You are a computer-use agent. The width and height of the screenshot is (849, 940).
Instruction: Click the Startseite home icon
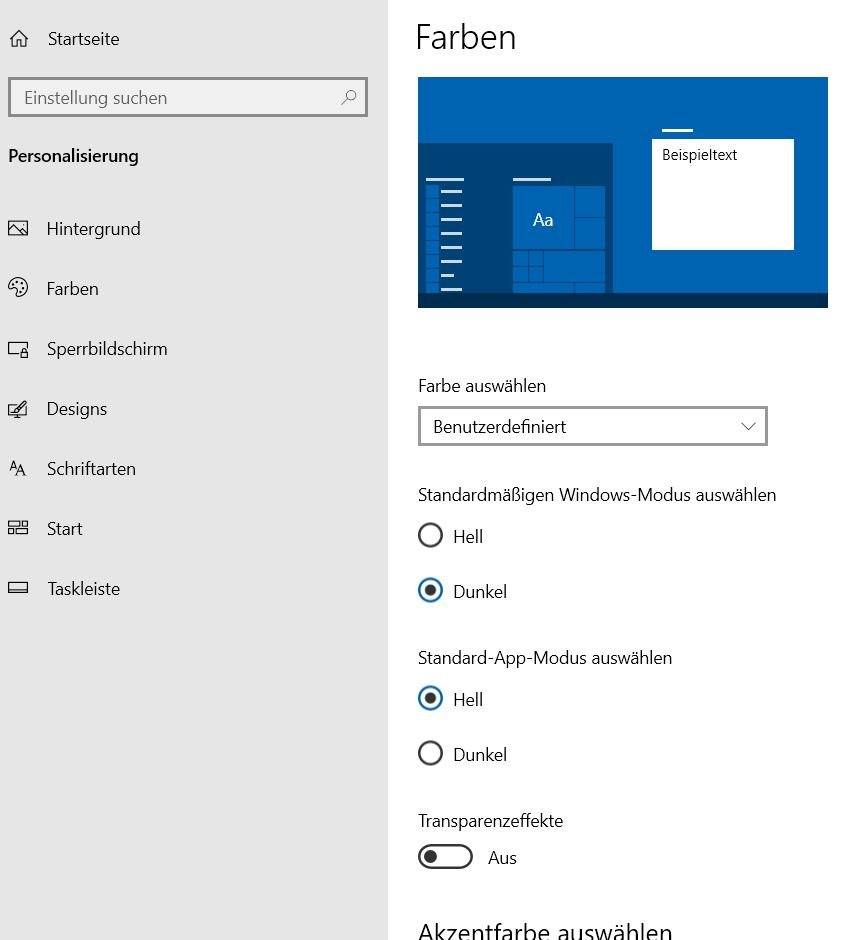(19, 39)
